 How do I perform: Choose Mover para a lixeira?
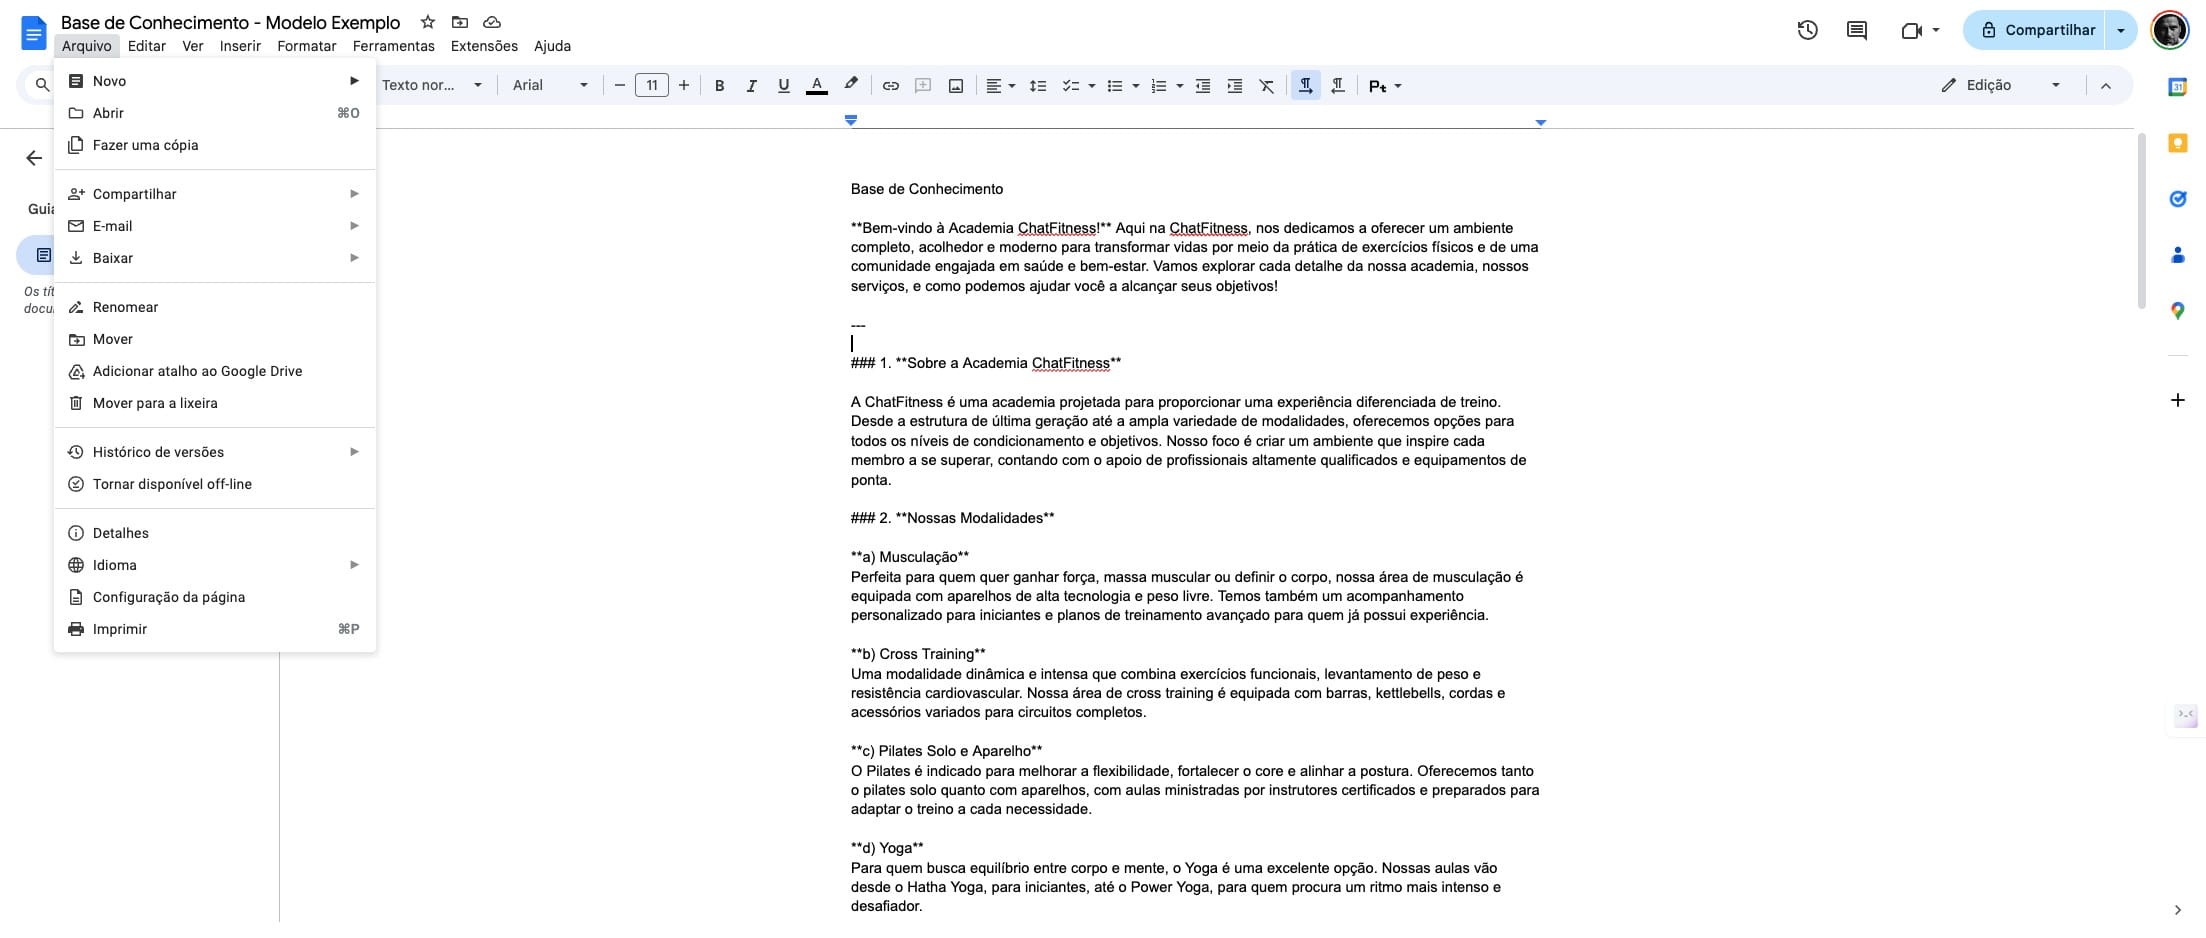tap(215, 403)
